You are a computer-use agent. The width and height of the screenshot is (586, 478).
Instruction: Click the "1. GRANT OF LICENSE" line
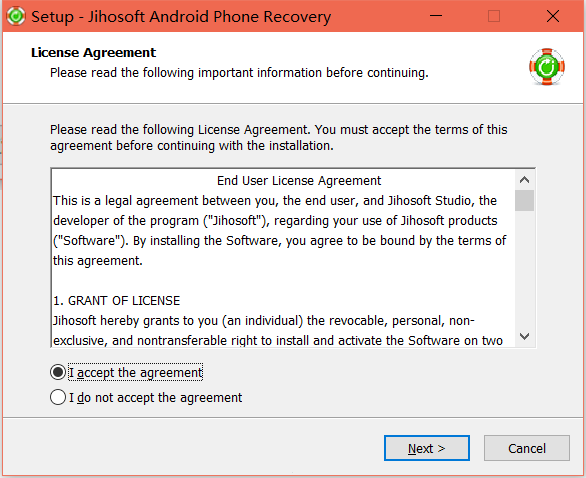[117, 301]
